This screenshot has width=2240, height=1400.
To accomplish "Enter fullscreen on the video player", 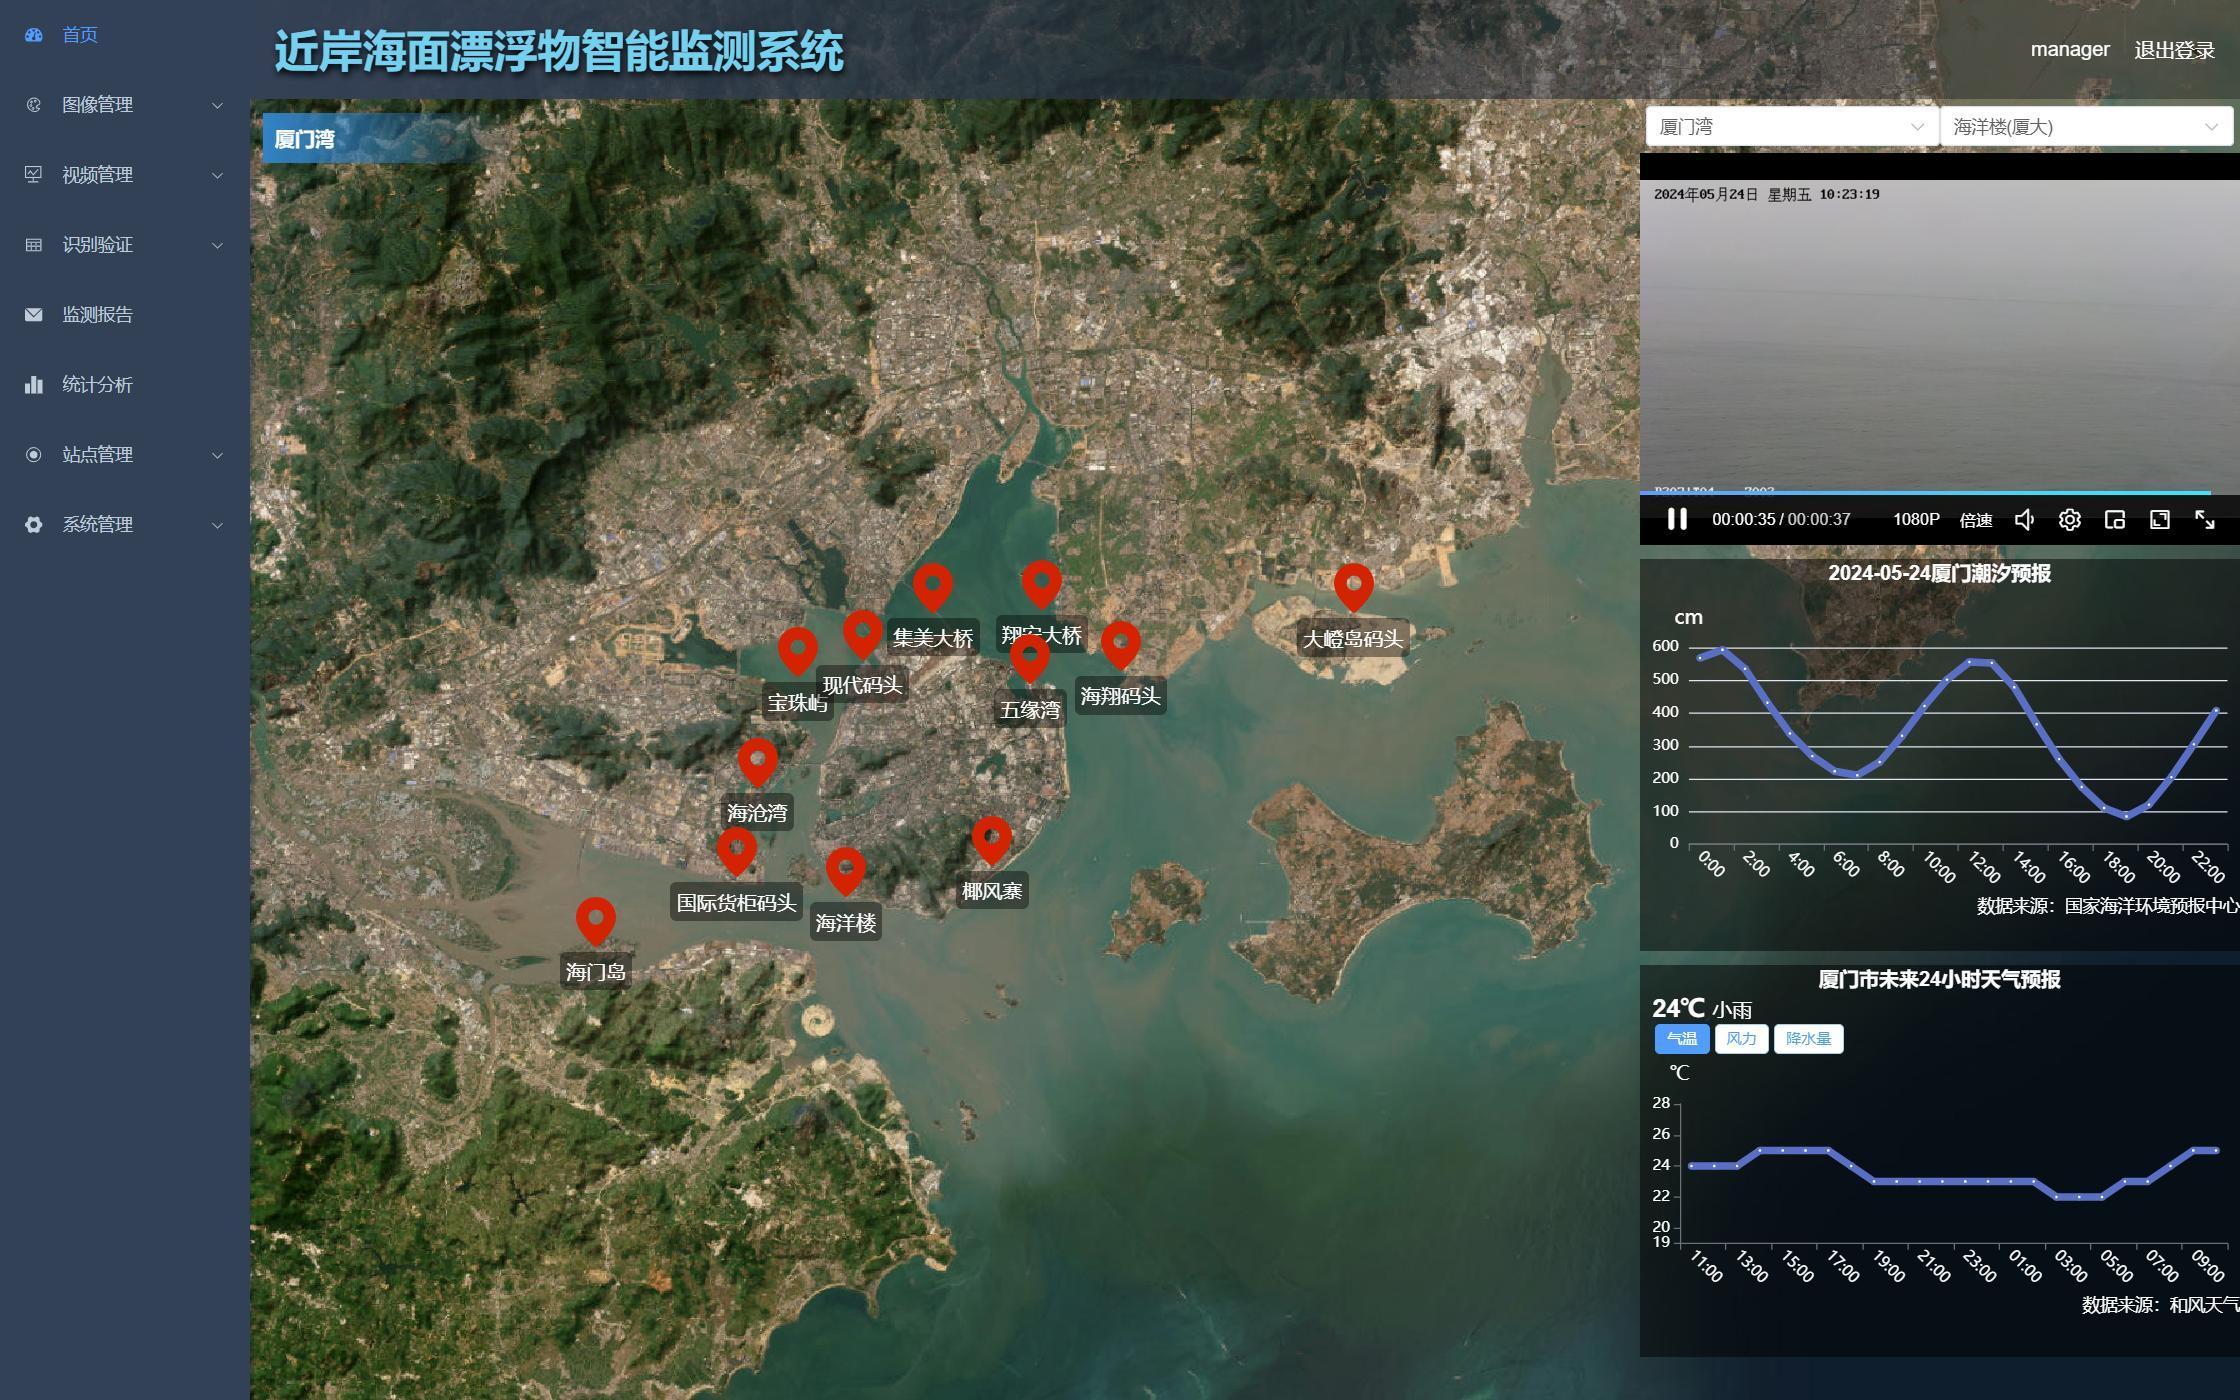I will (x=2204, y=520).
